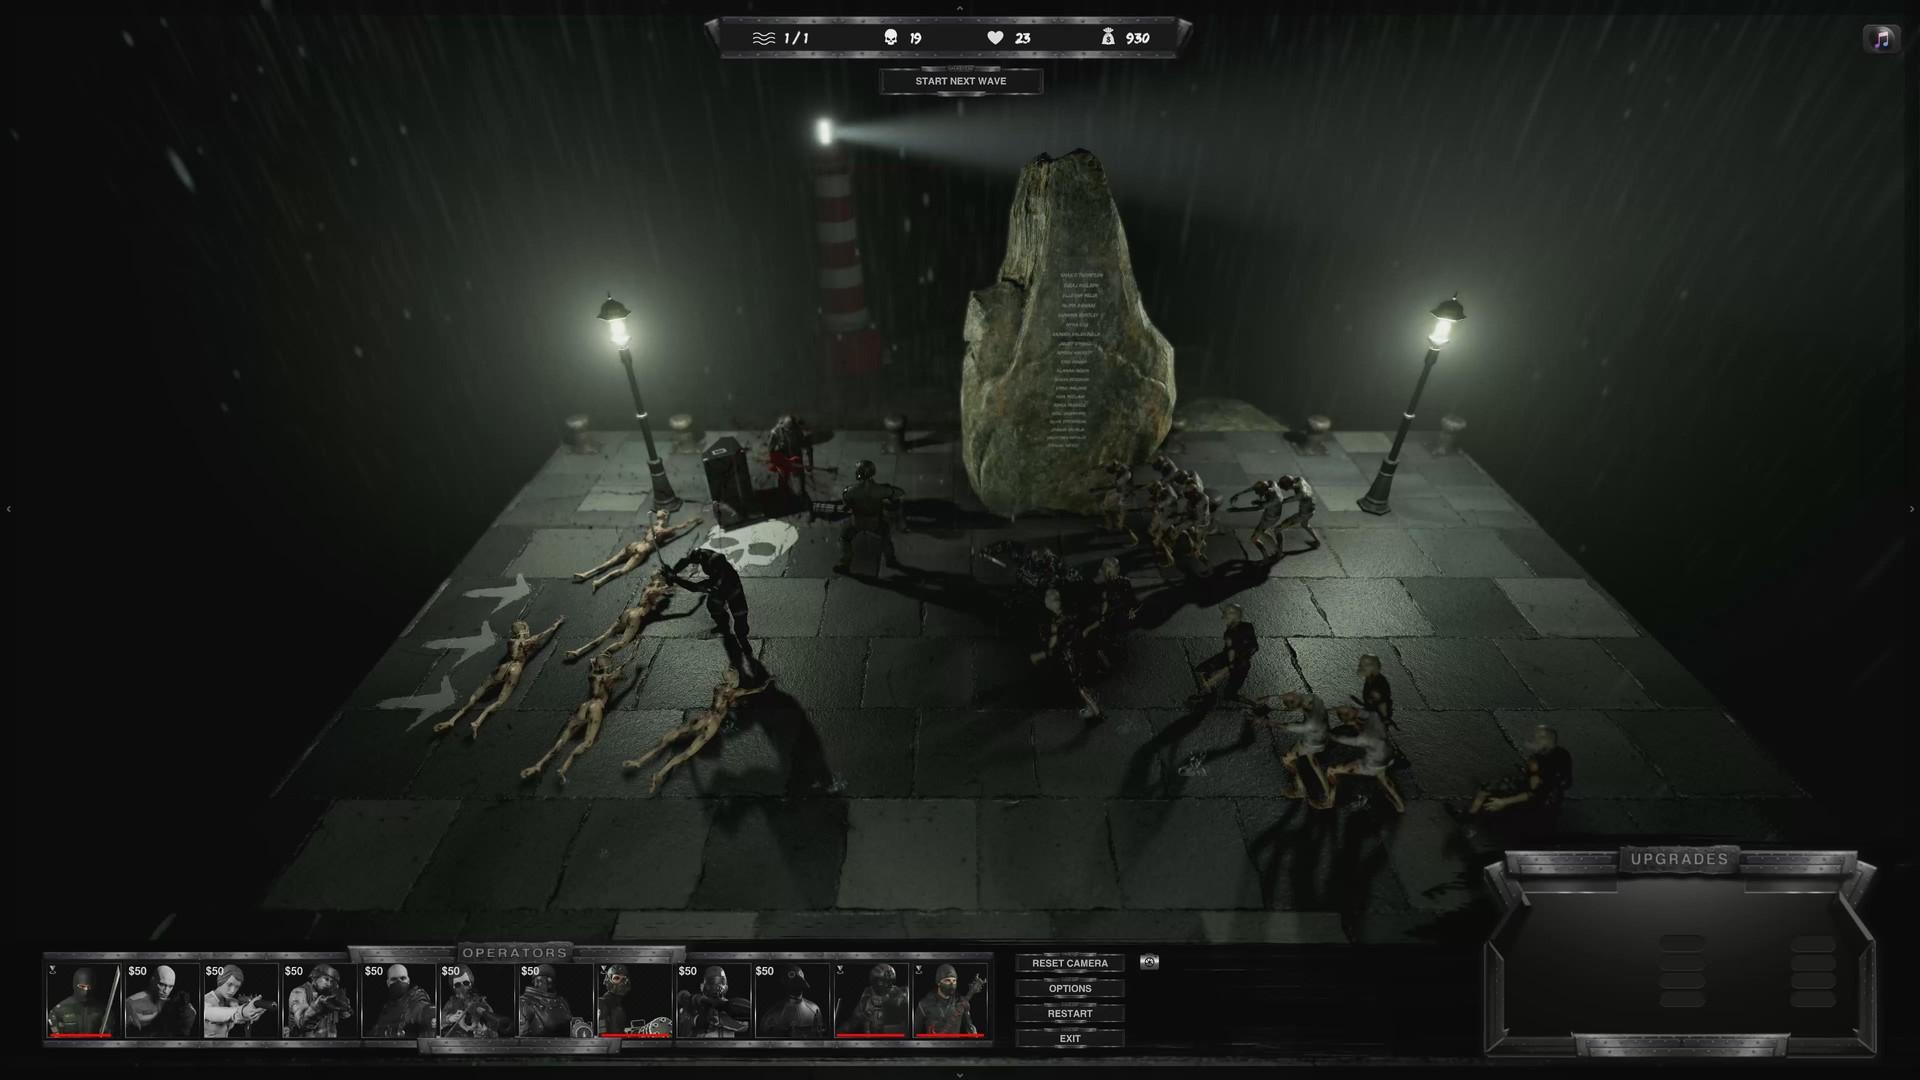Click the rank insignia on the first operator card
1920x1080 pixels.
coord(52,970)
